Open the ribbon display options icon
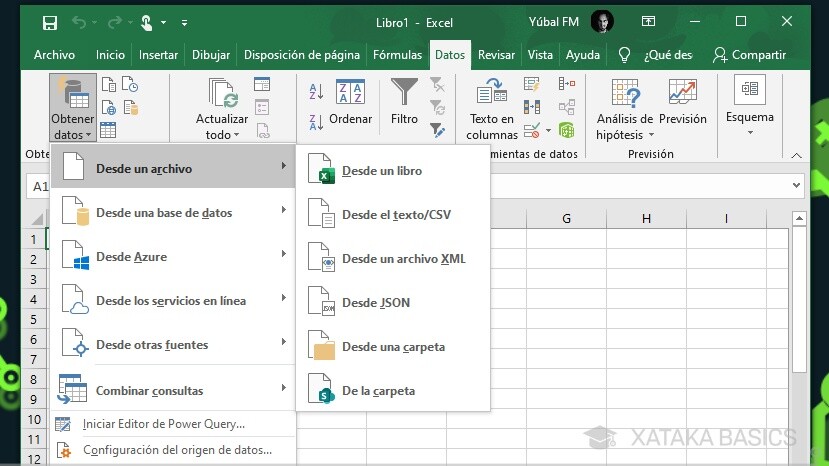This screenshot has height=466, width=829. coord(648,22)
